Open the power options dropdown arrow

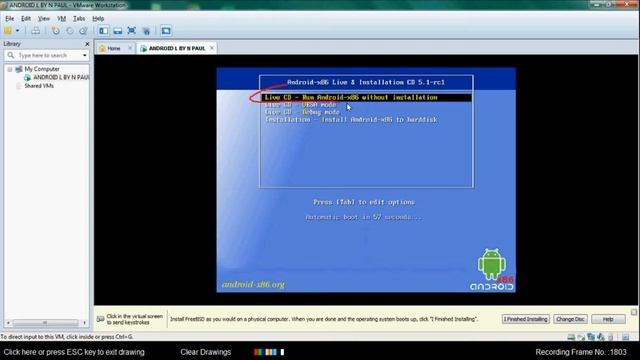pos(18,31)
